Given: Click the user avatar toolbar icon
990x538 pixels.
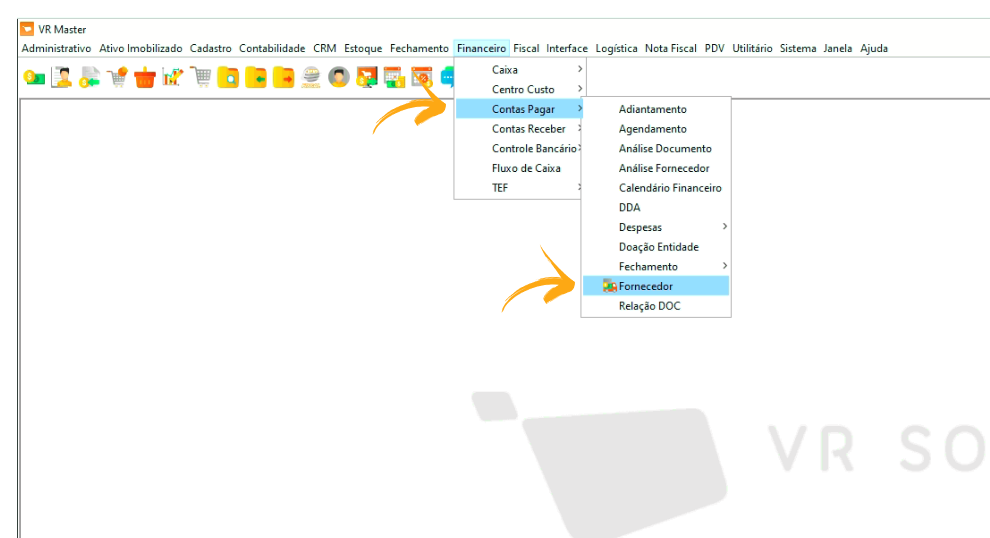Looking at the screenshot, I should pyautogui.click(x=339, y=77).
